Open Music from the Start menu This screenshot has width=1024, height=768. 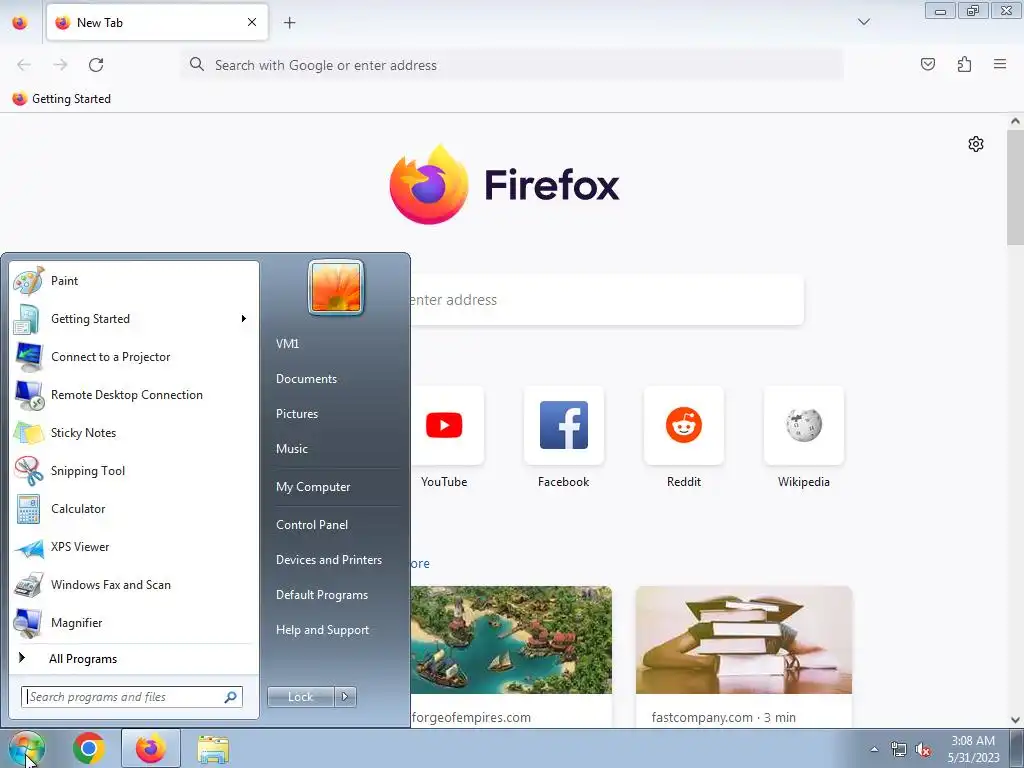(291, 449)
